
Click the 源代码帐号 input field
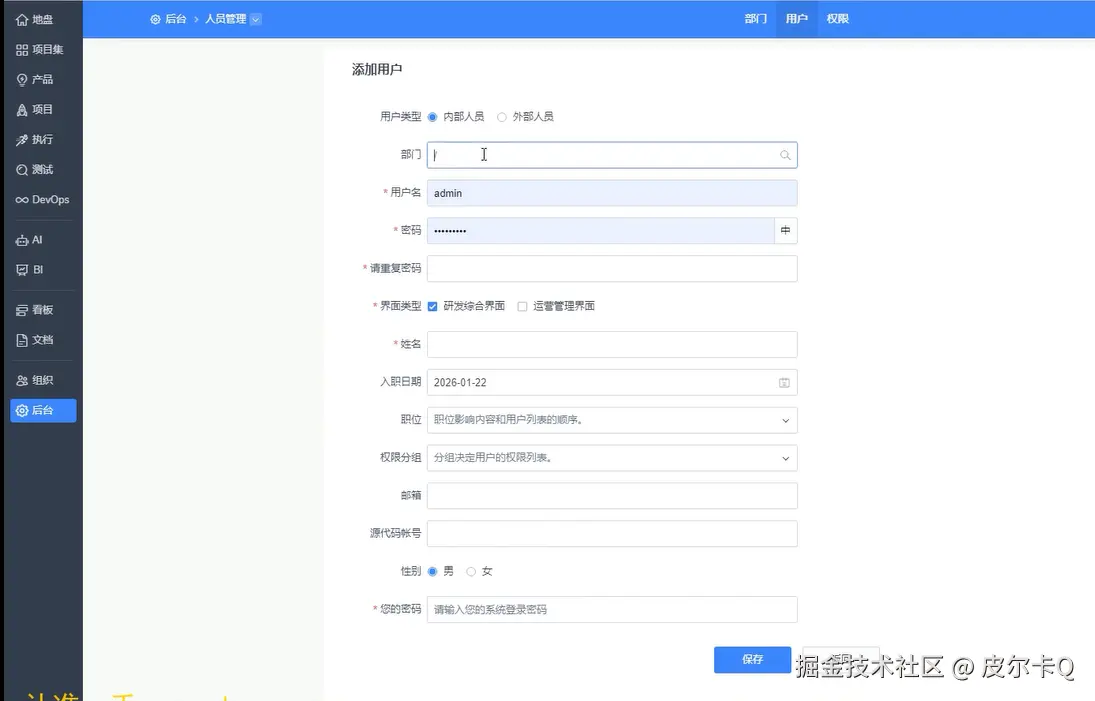point(612,533)
